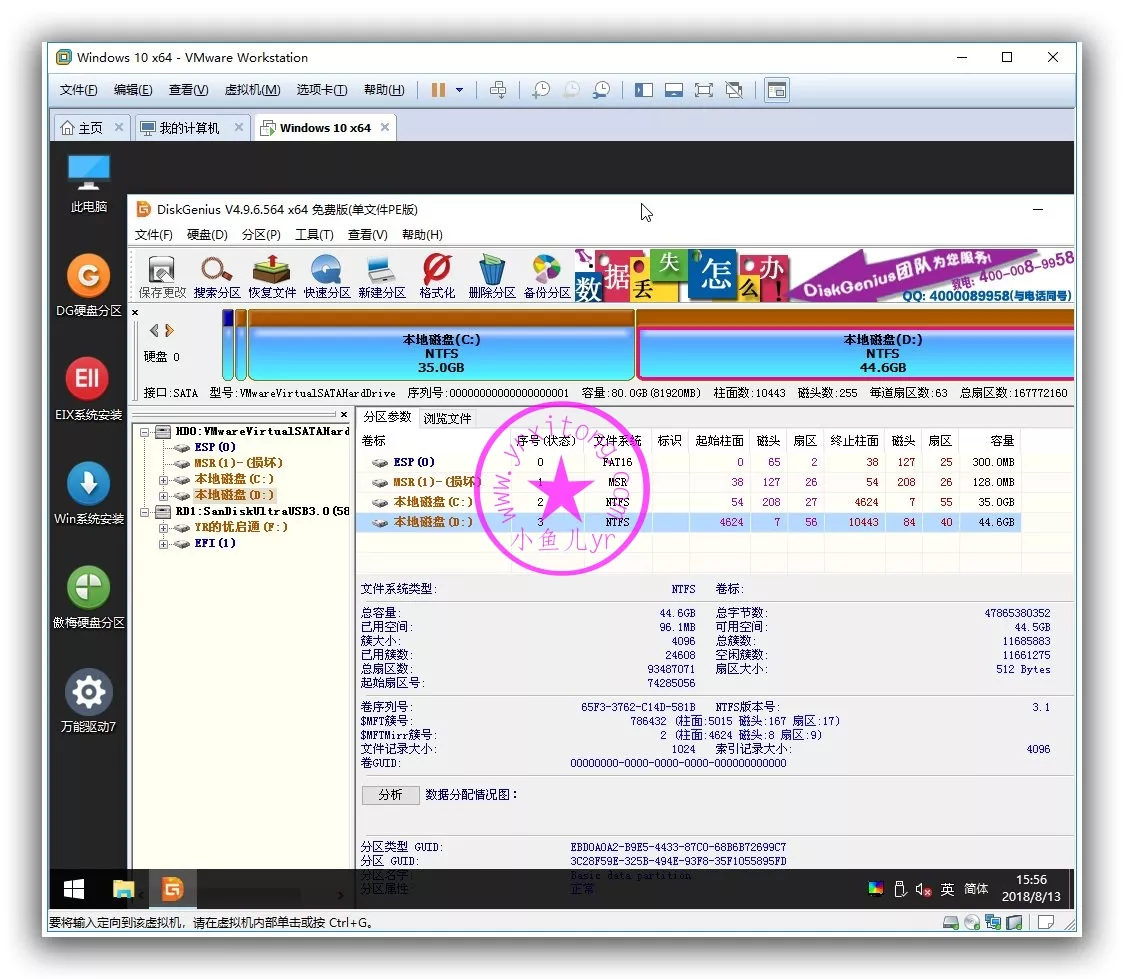Image resolution: width=1124 pixels, height=979 pixels.
Task: Click New Partition (新建分区) icon
Action: click(381, 277)
